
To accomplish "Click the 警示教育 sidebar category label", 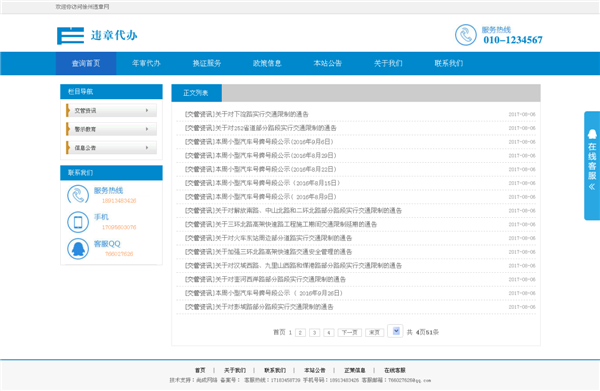I will (85, 129).
